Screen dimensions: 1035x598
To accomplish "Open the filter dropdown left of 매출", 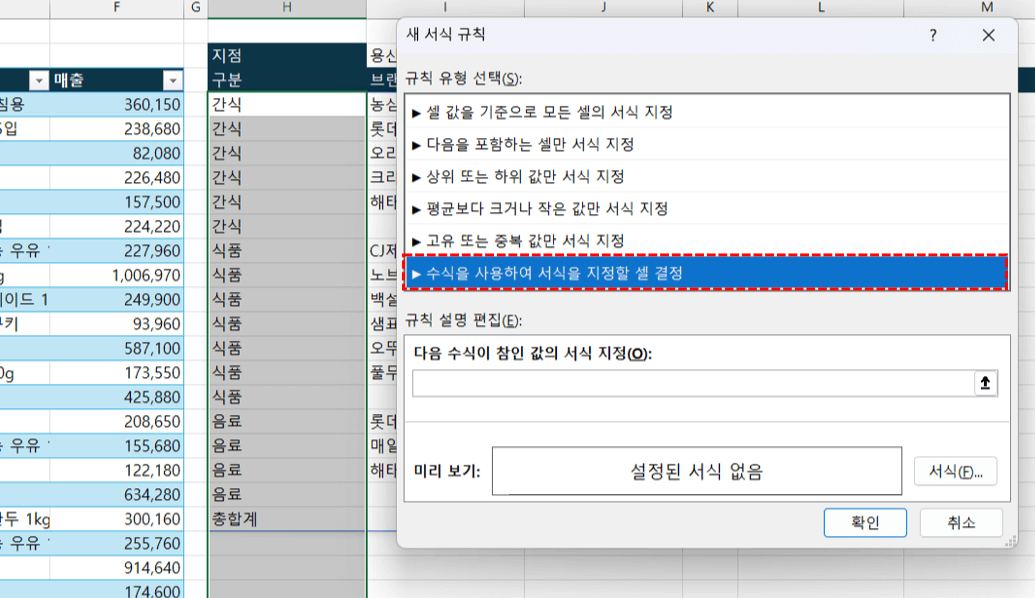I will [39, 81].
